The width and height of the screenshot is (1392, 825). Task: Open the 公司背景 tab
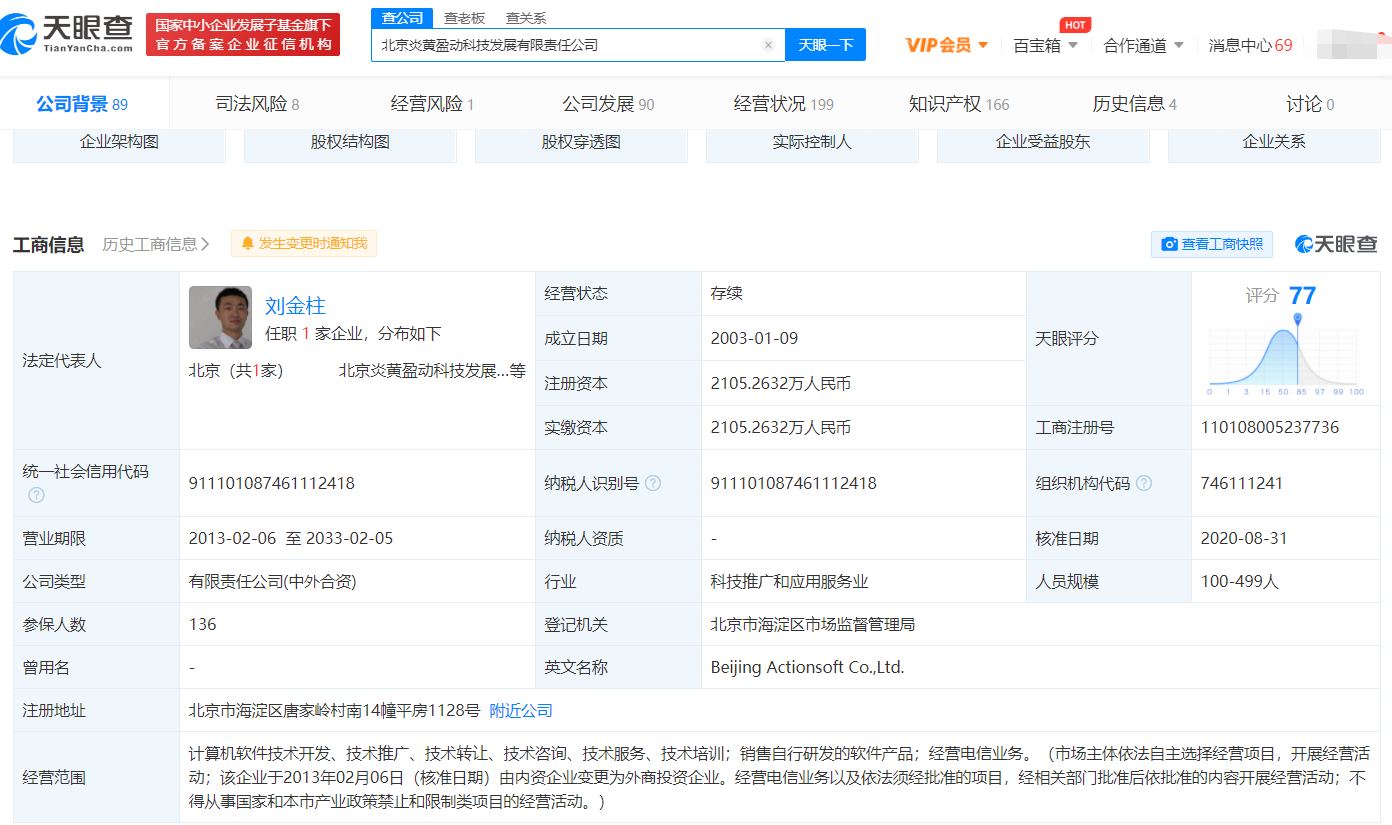click(82, 104)
